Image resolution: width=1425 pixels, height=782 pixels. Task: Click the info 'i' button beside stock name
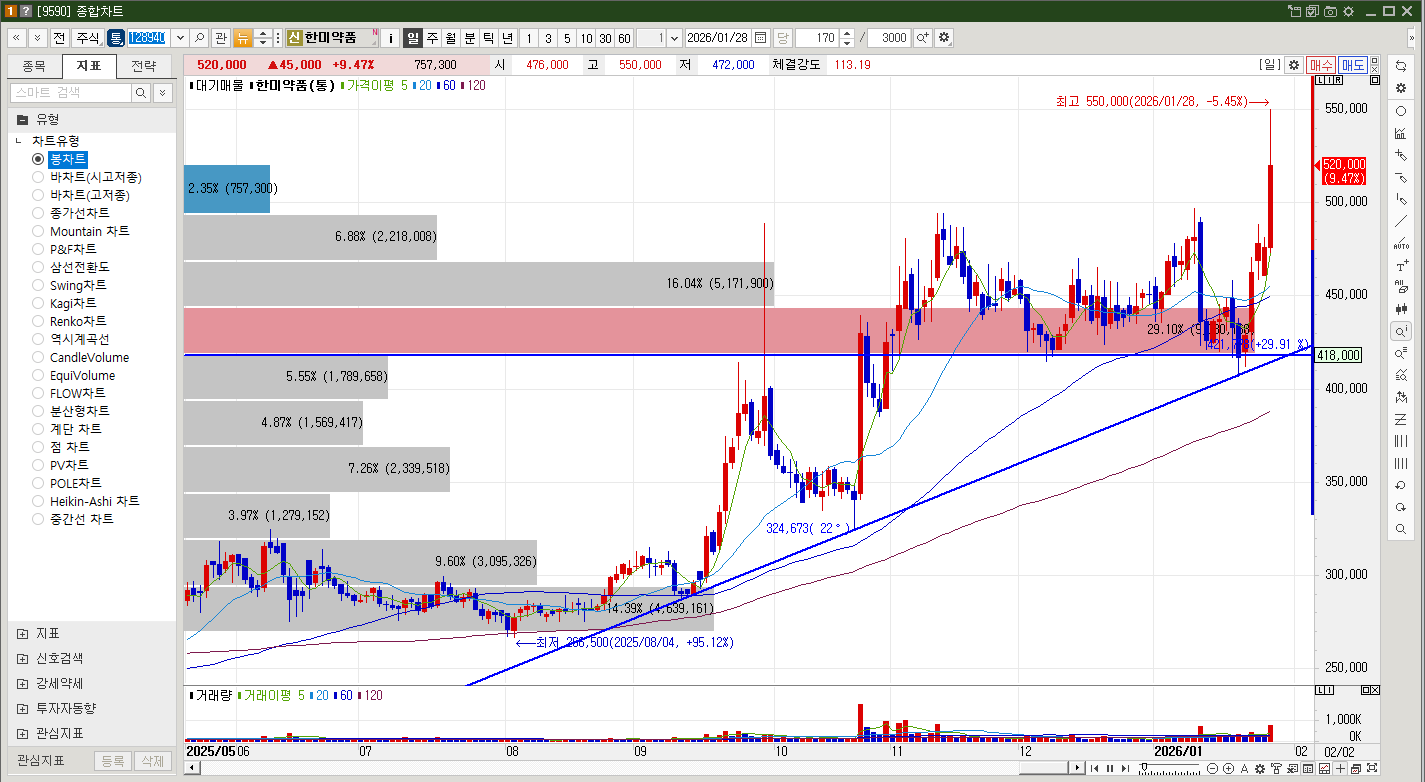tap(391, 38)
